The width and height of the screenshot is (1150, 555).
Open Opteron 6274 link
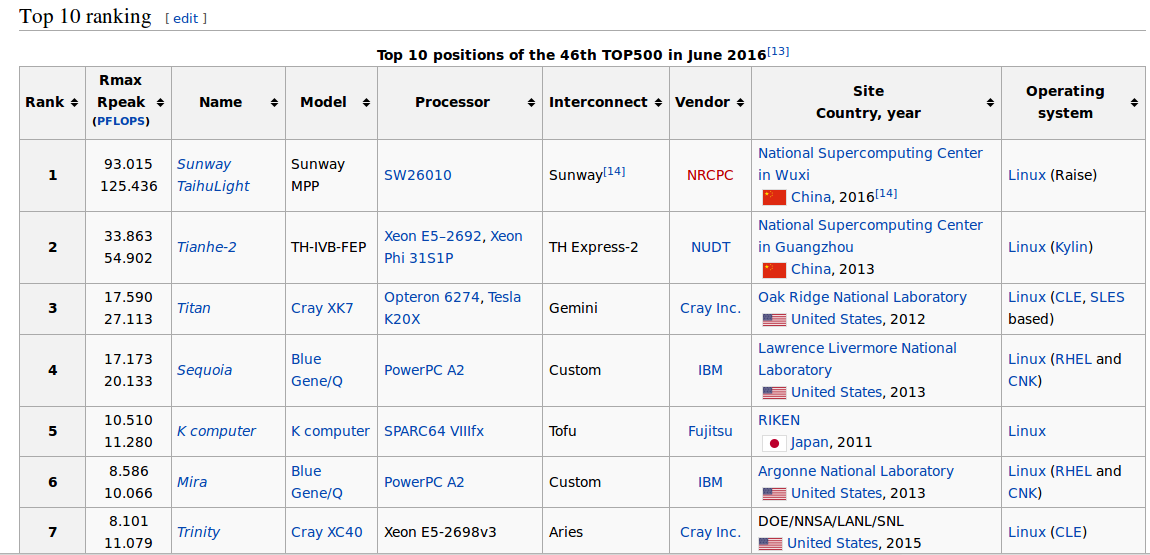pos(433,297)
